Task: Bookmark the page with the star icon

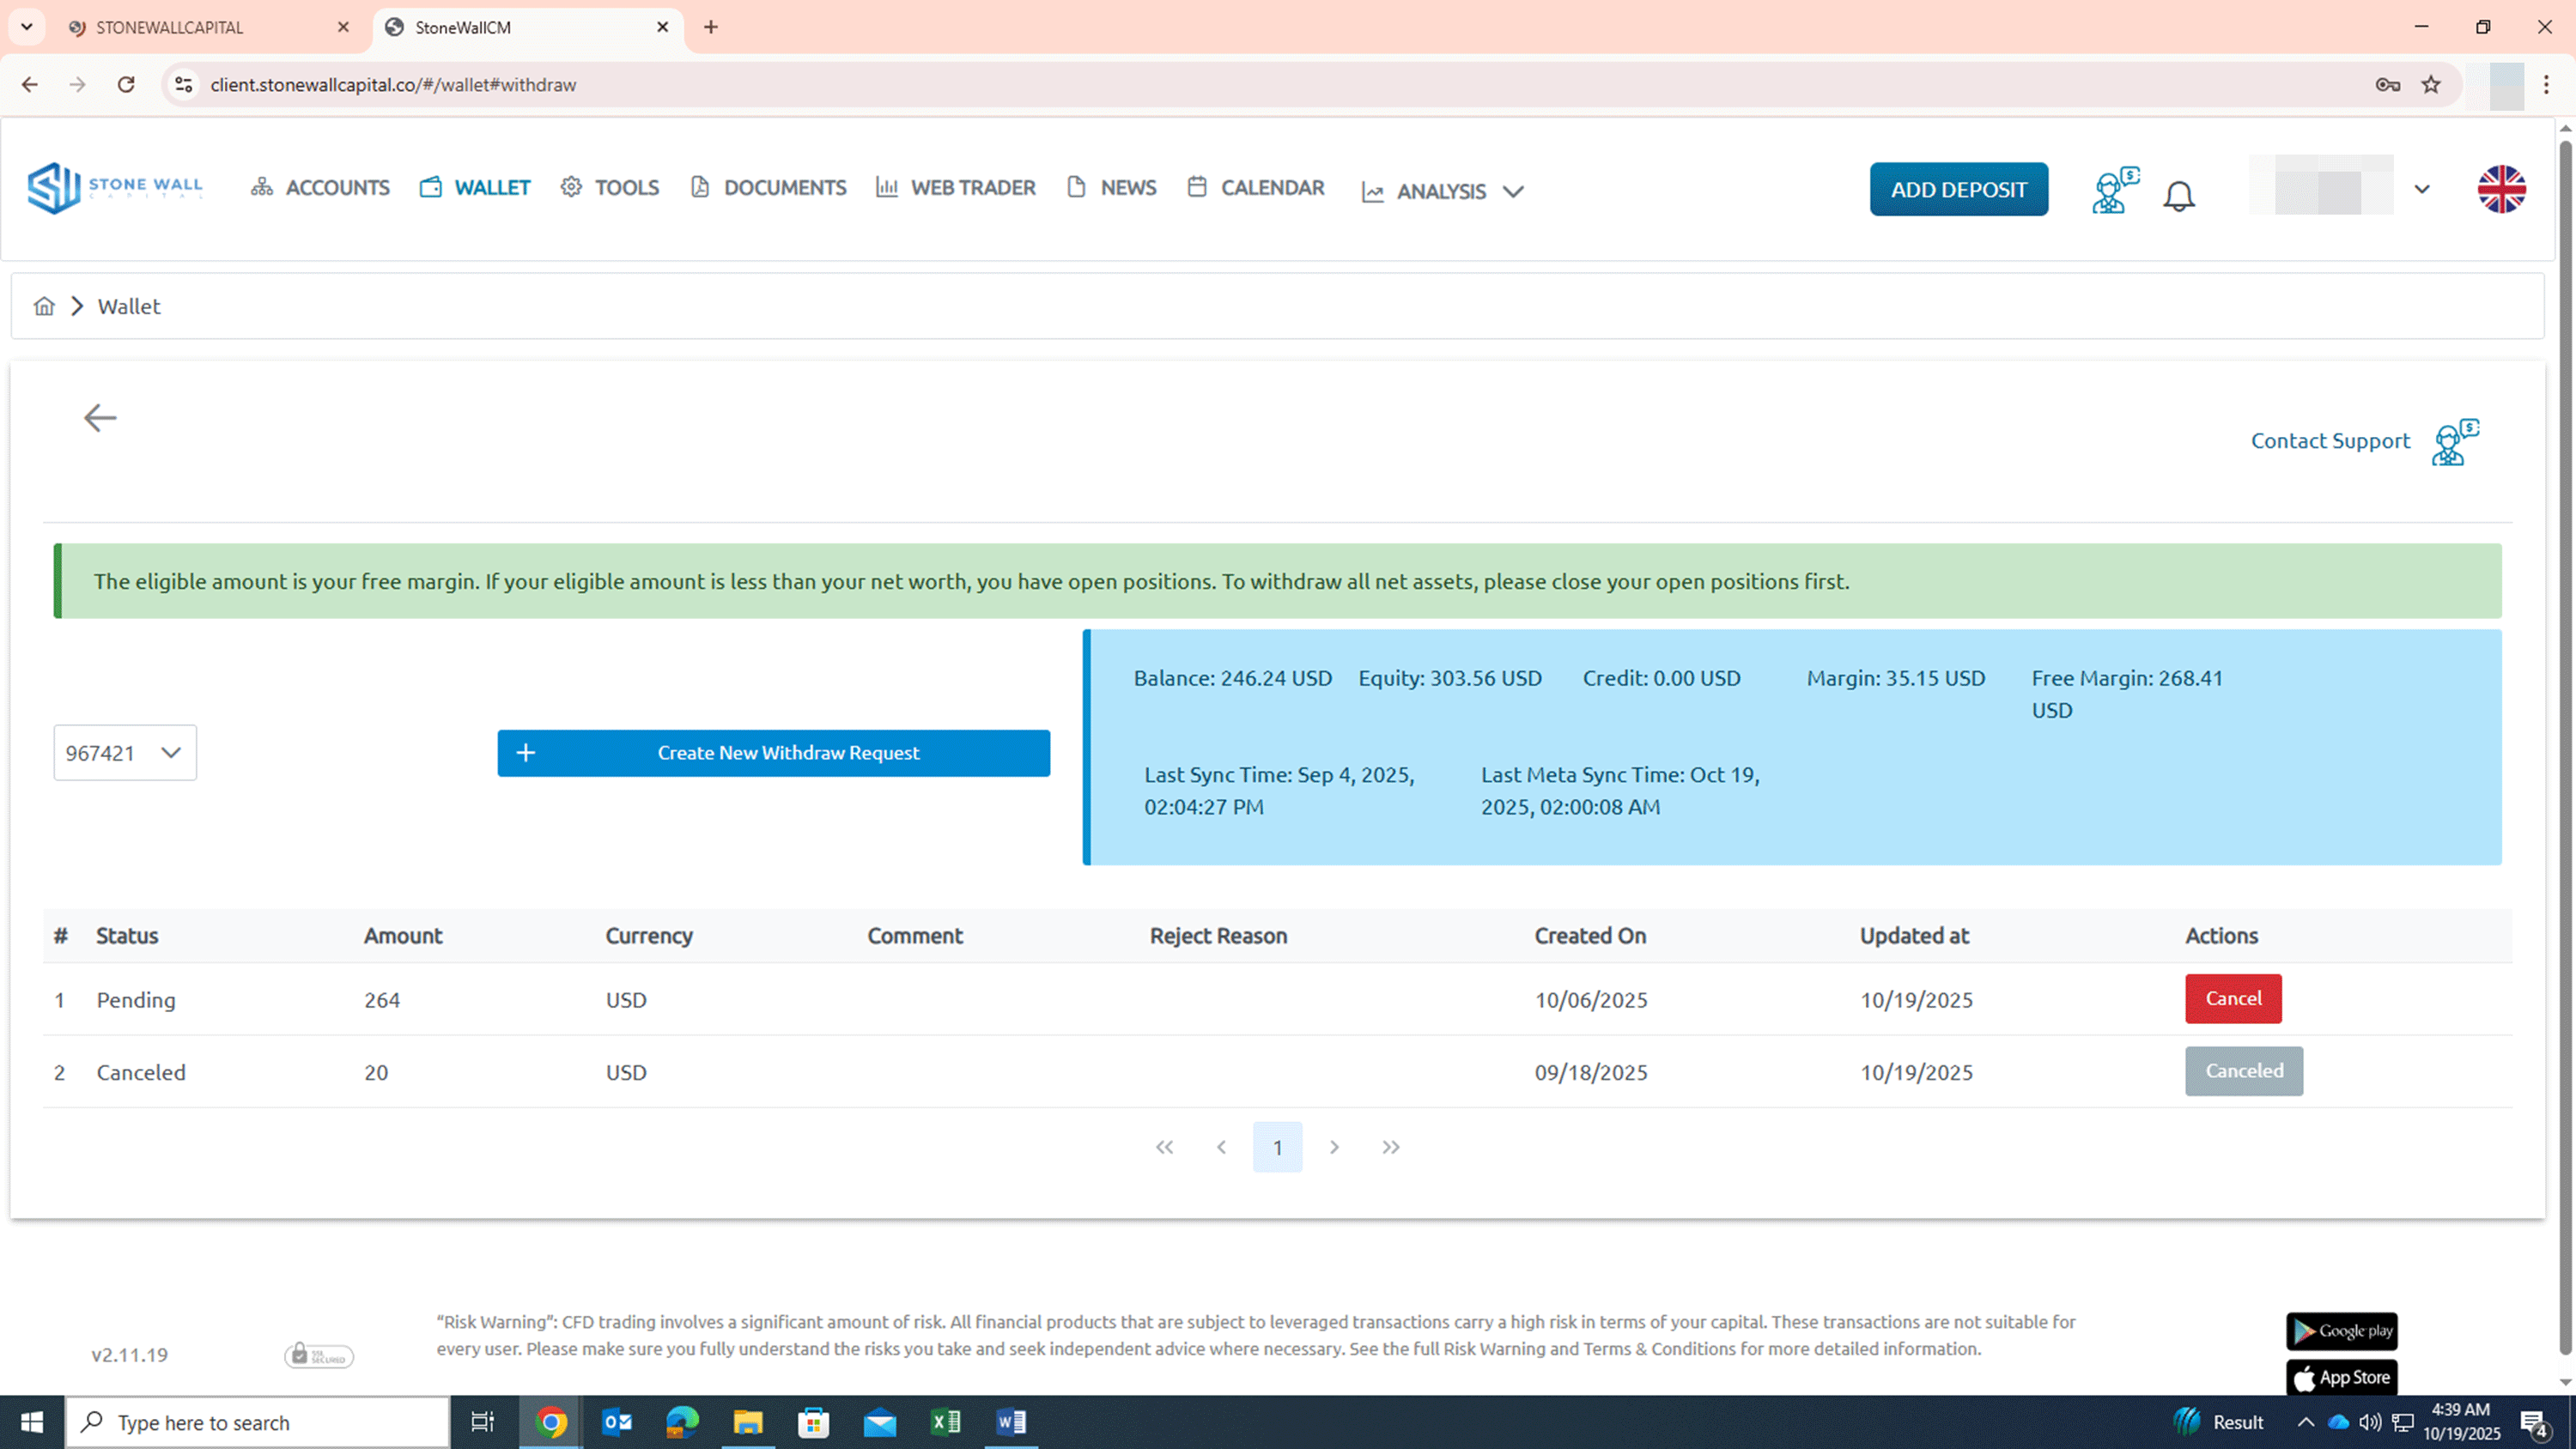Action: coord(2431,85)
